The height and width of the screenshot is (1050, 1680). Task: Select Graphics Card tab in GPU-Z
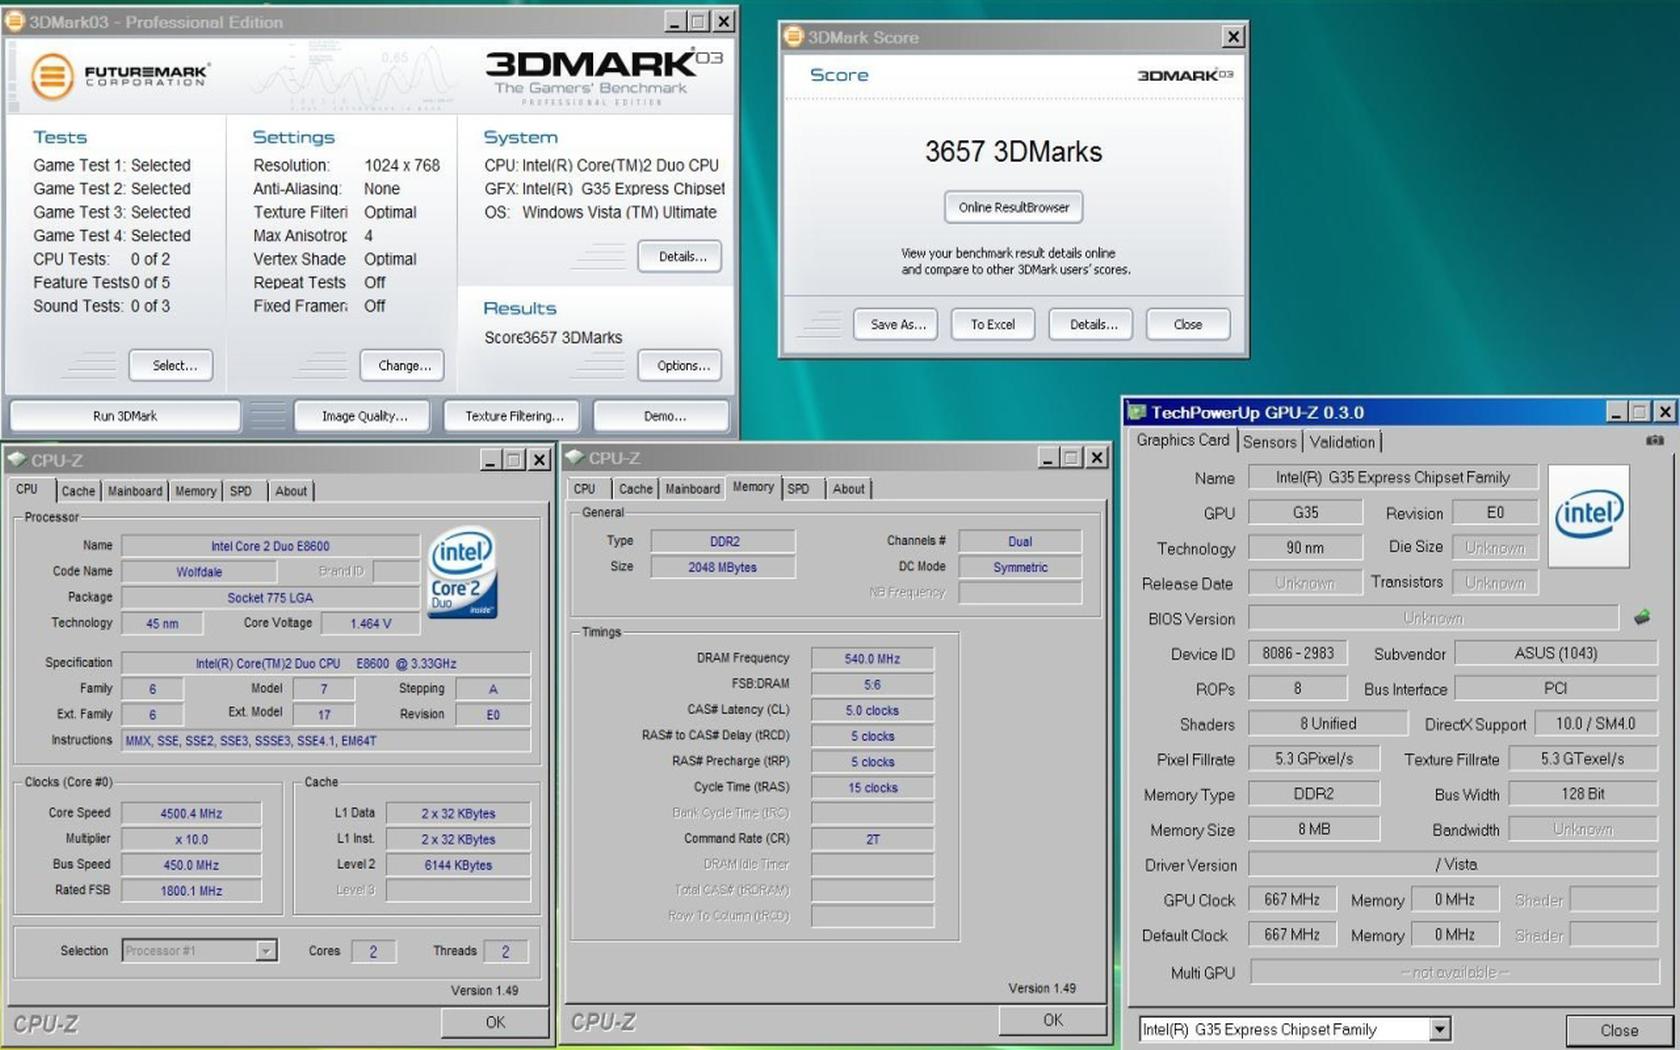[1183, 440]
